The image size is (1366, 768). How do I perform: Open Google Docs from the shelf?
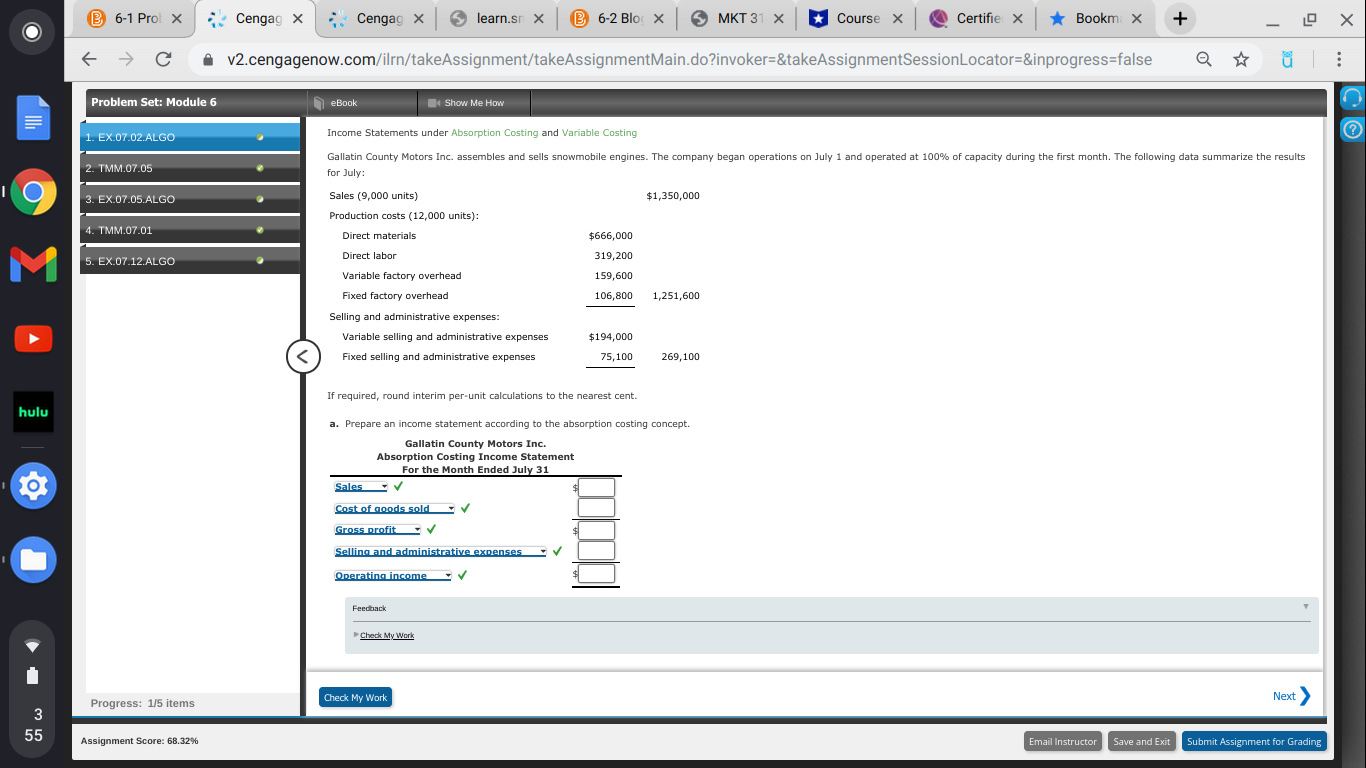tap(33, 120)
